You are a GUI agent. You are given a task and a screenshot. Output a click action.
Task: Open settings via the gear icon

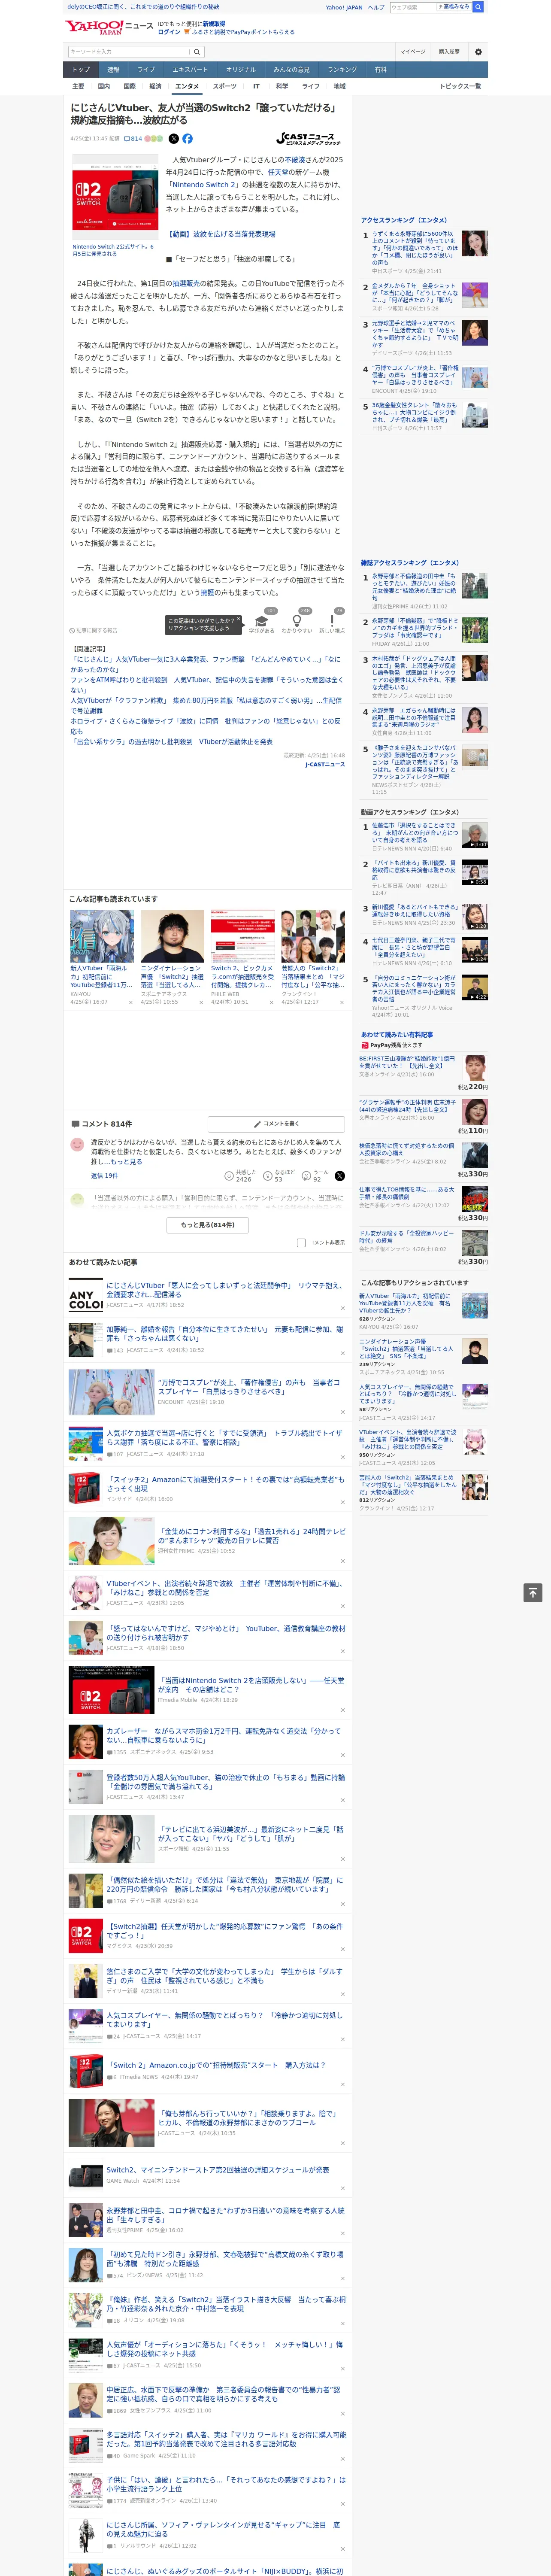tap(478, 52)
